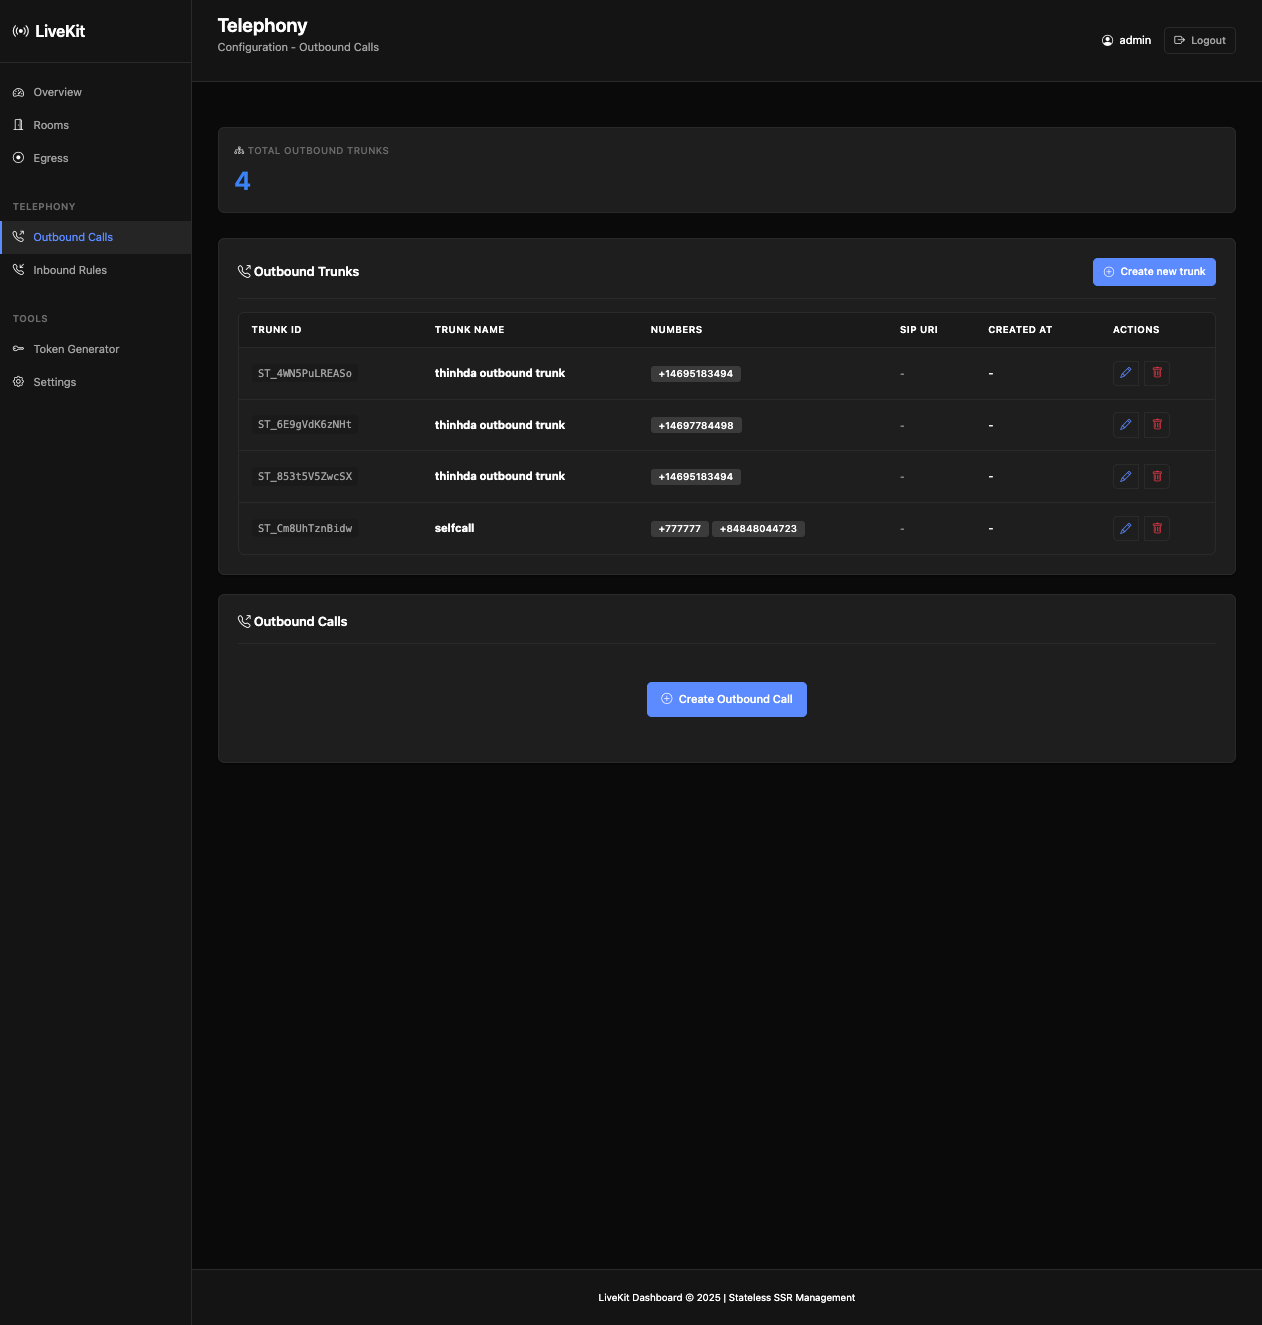
Task: Select Outbound Calls in sidebar
Action: point(73,237)
